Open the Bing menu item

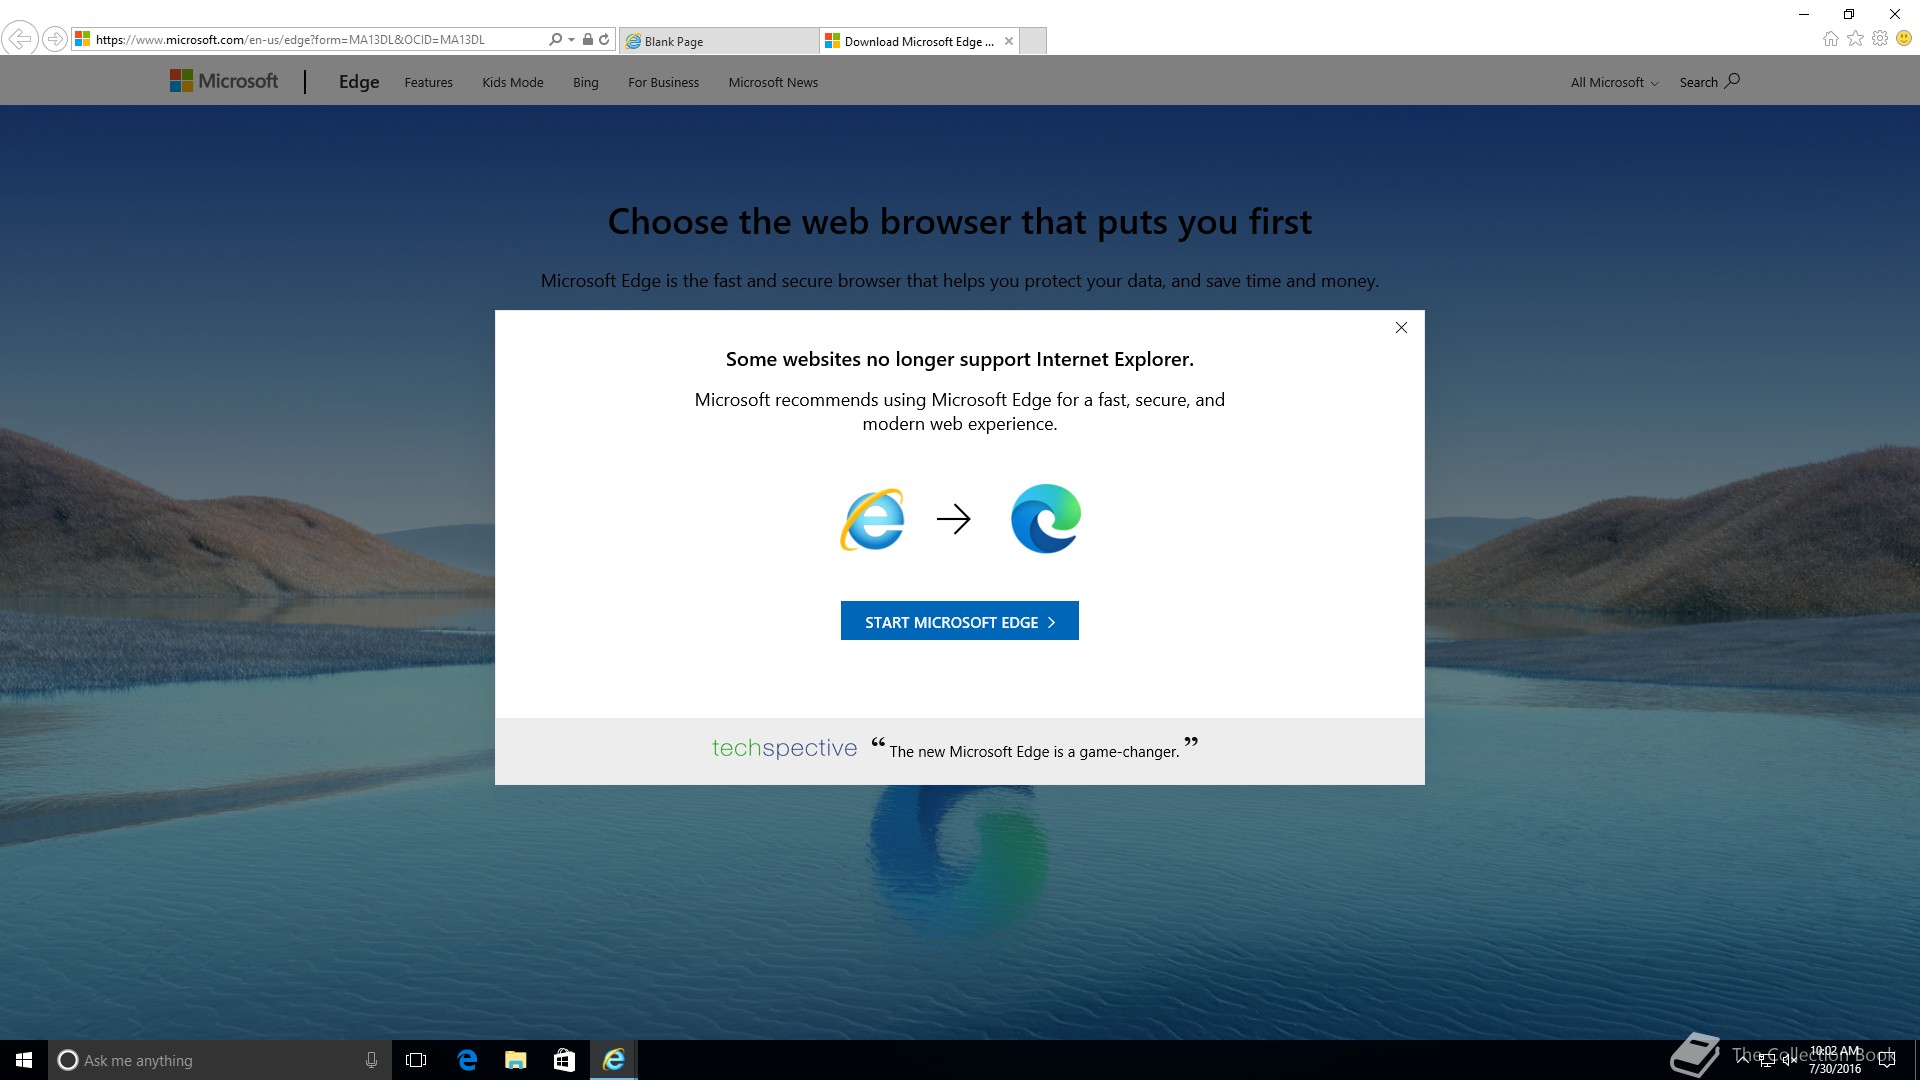[586, 82]
